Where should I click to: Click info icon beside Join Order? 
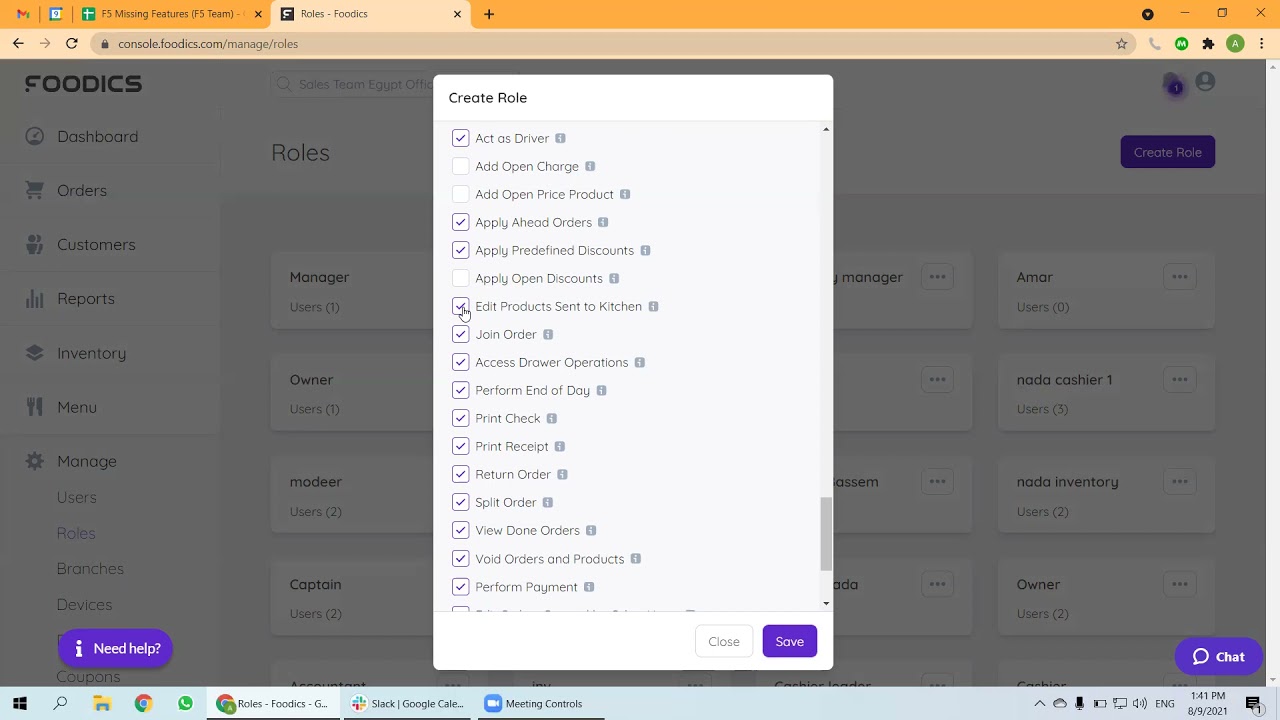tap(548, 334)
